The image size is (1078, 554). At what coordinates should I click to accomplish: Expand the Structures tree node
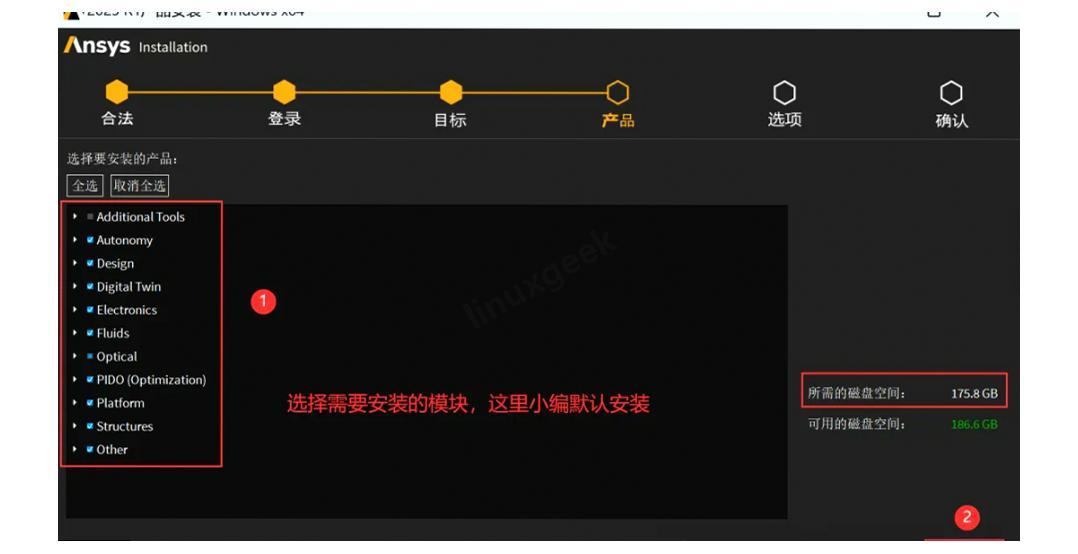(75, 426)
